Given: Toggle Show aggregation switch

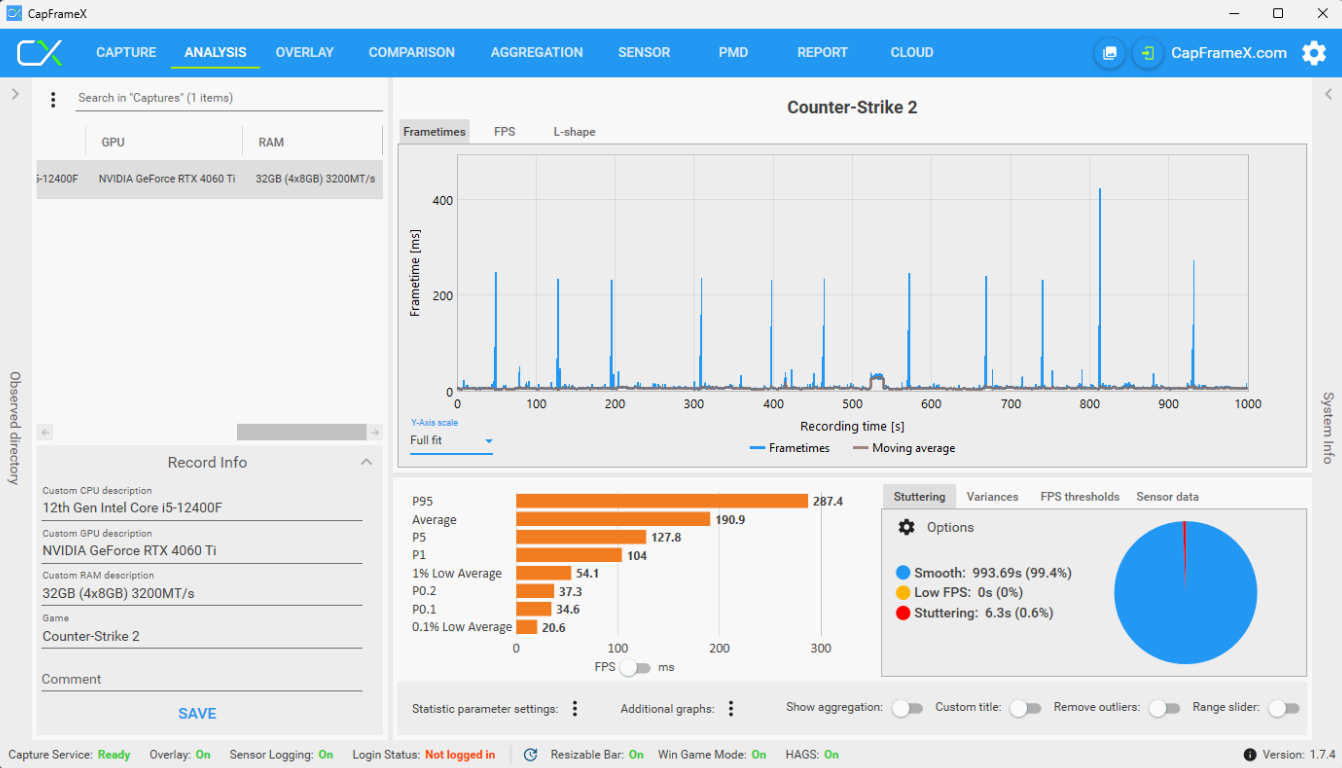Looking at the screenshot, I should (x=907, y=708).
